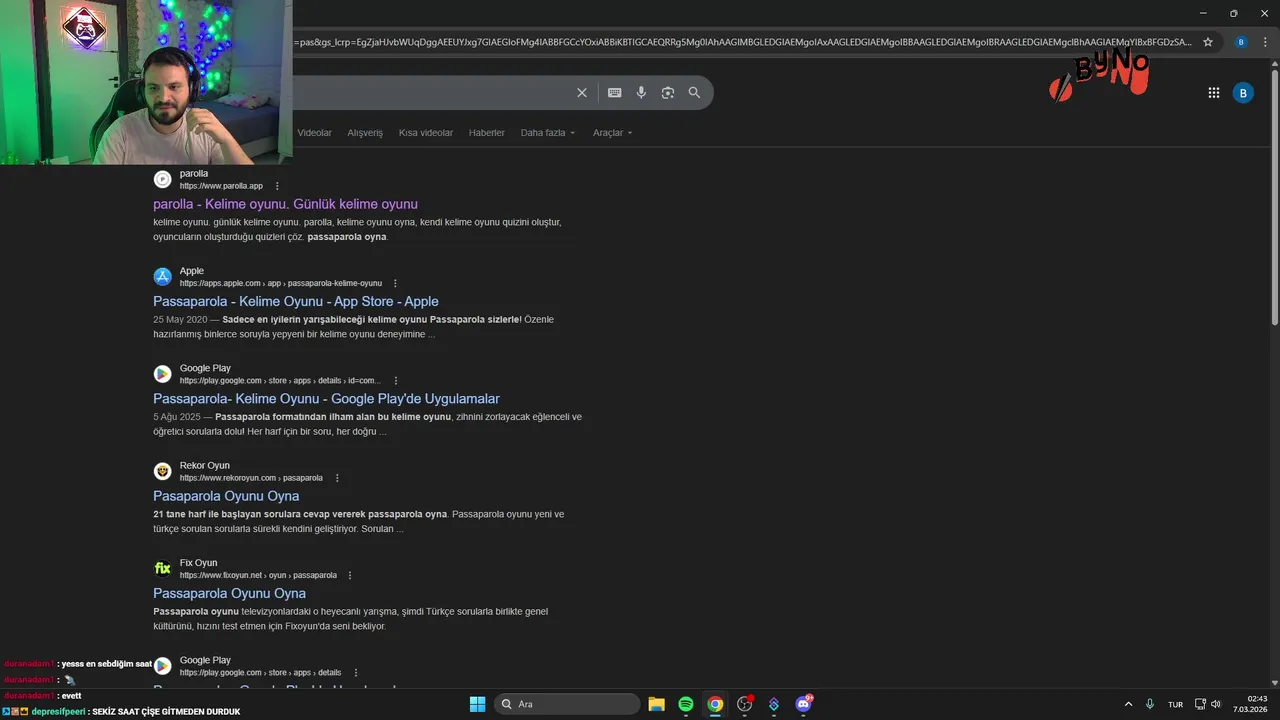Click the Fix Oyun favicon
Image resolution: width=1280 pixels, height=720 pixels.
(x=162, y=569)
